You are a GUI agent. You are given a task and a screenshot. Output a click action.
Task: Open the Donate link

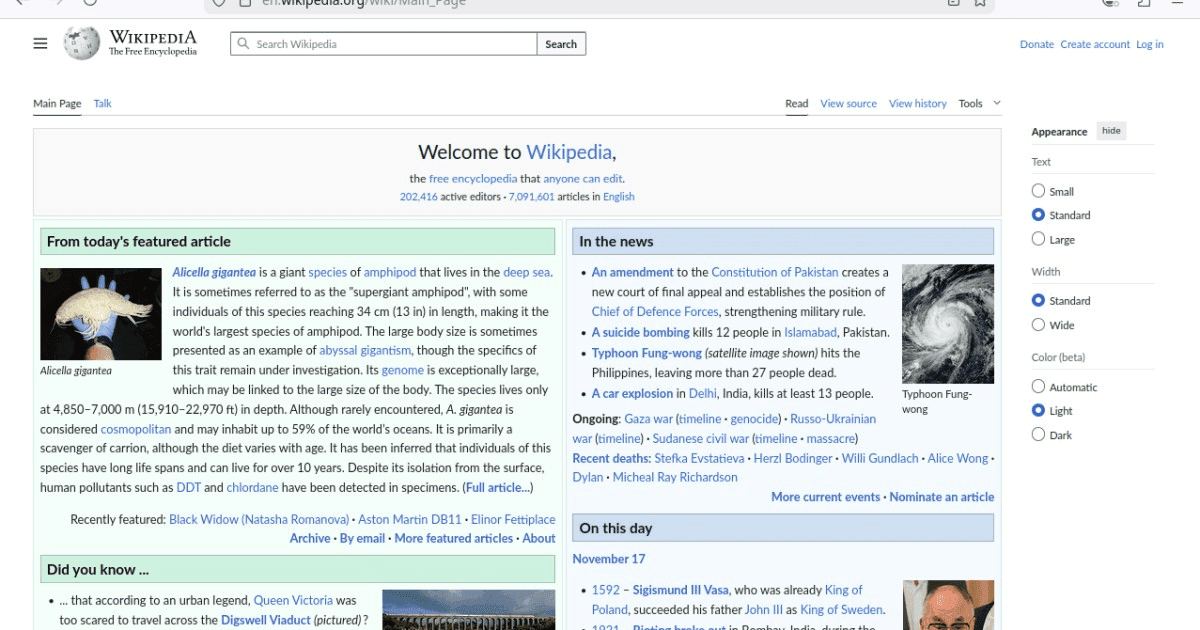click(x=1037, y=44)
